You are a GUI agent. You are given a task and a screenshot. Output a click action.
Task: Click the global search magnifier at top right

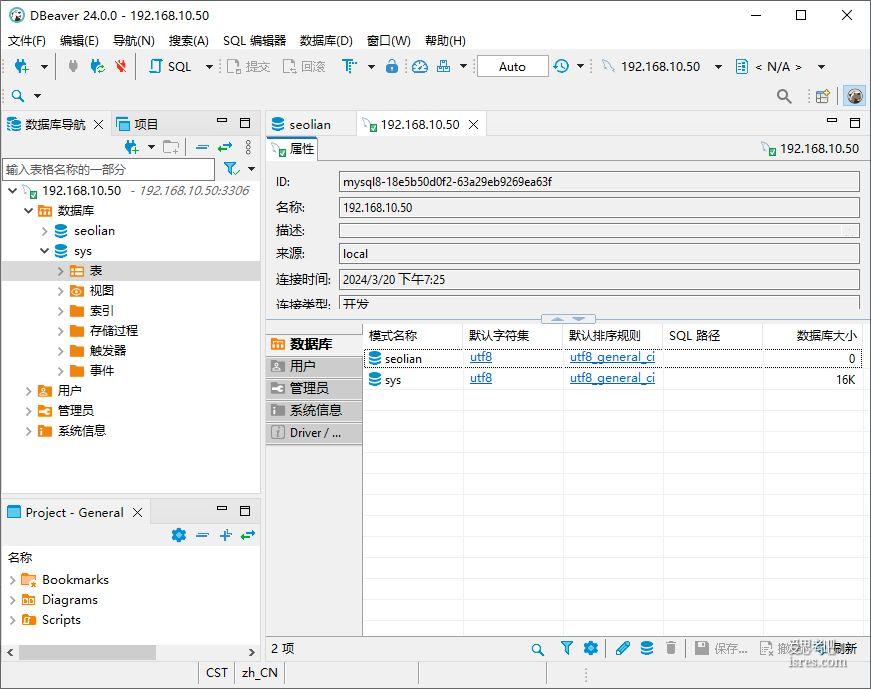(784, 96)
